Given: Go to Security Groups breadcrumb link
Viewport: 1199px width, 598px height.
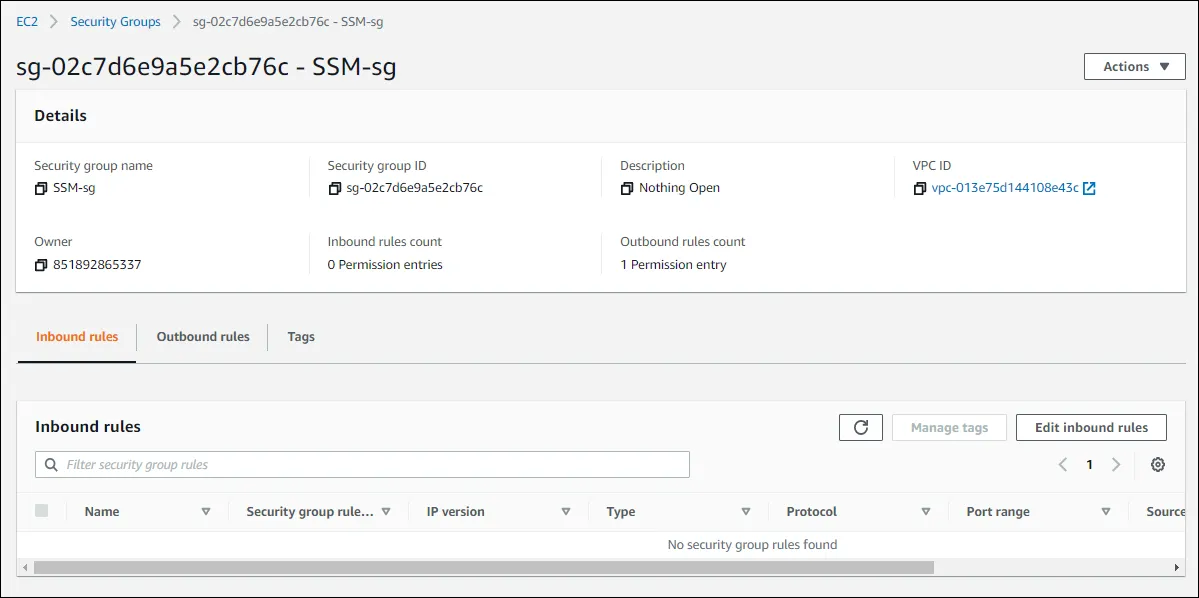Looking at the screenshot, I should 115,22.
